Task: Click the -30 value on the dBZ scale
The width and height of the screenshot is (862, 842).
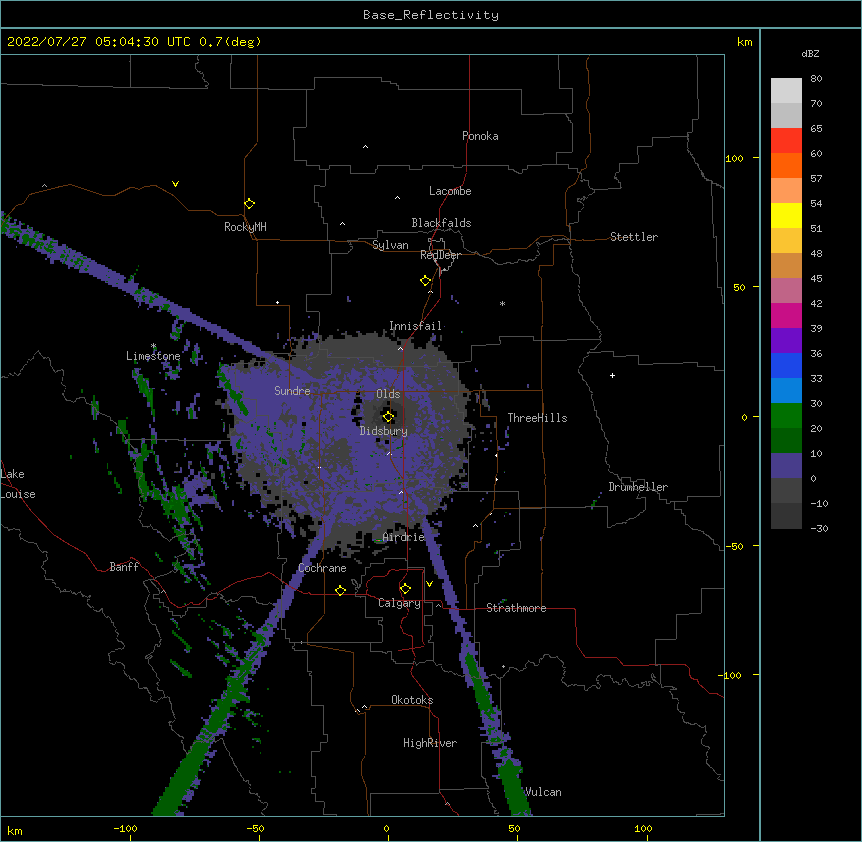Action: tap(819, 528)
